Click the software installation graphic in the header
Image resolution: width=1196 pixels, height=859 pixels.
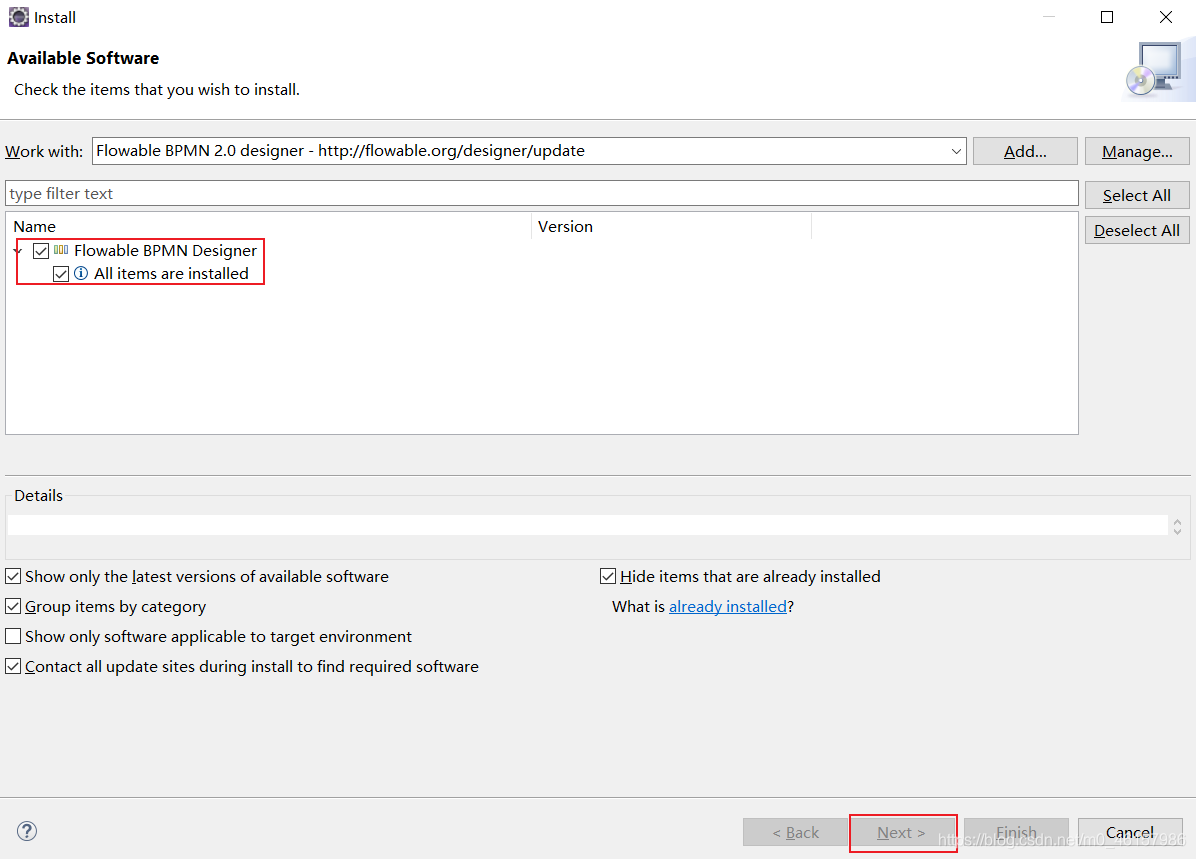click(1156, 68)
